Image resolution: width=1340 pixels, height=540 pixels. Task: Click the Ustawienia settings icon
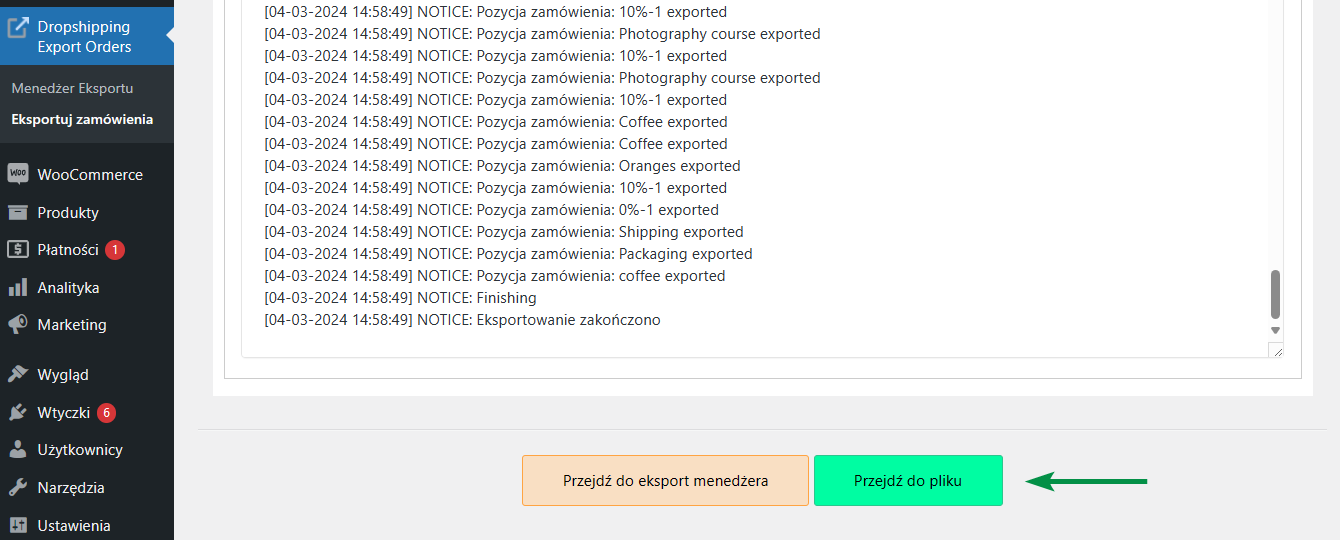pos(18,525)
